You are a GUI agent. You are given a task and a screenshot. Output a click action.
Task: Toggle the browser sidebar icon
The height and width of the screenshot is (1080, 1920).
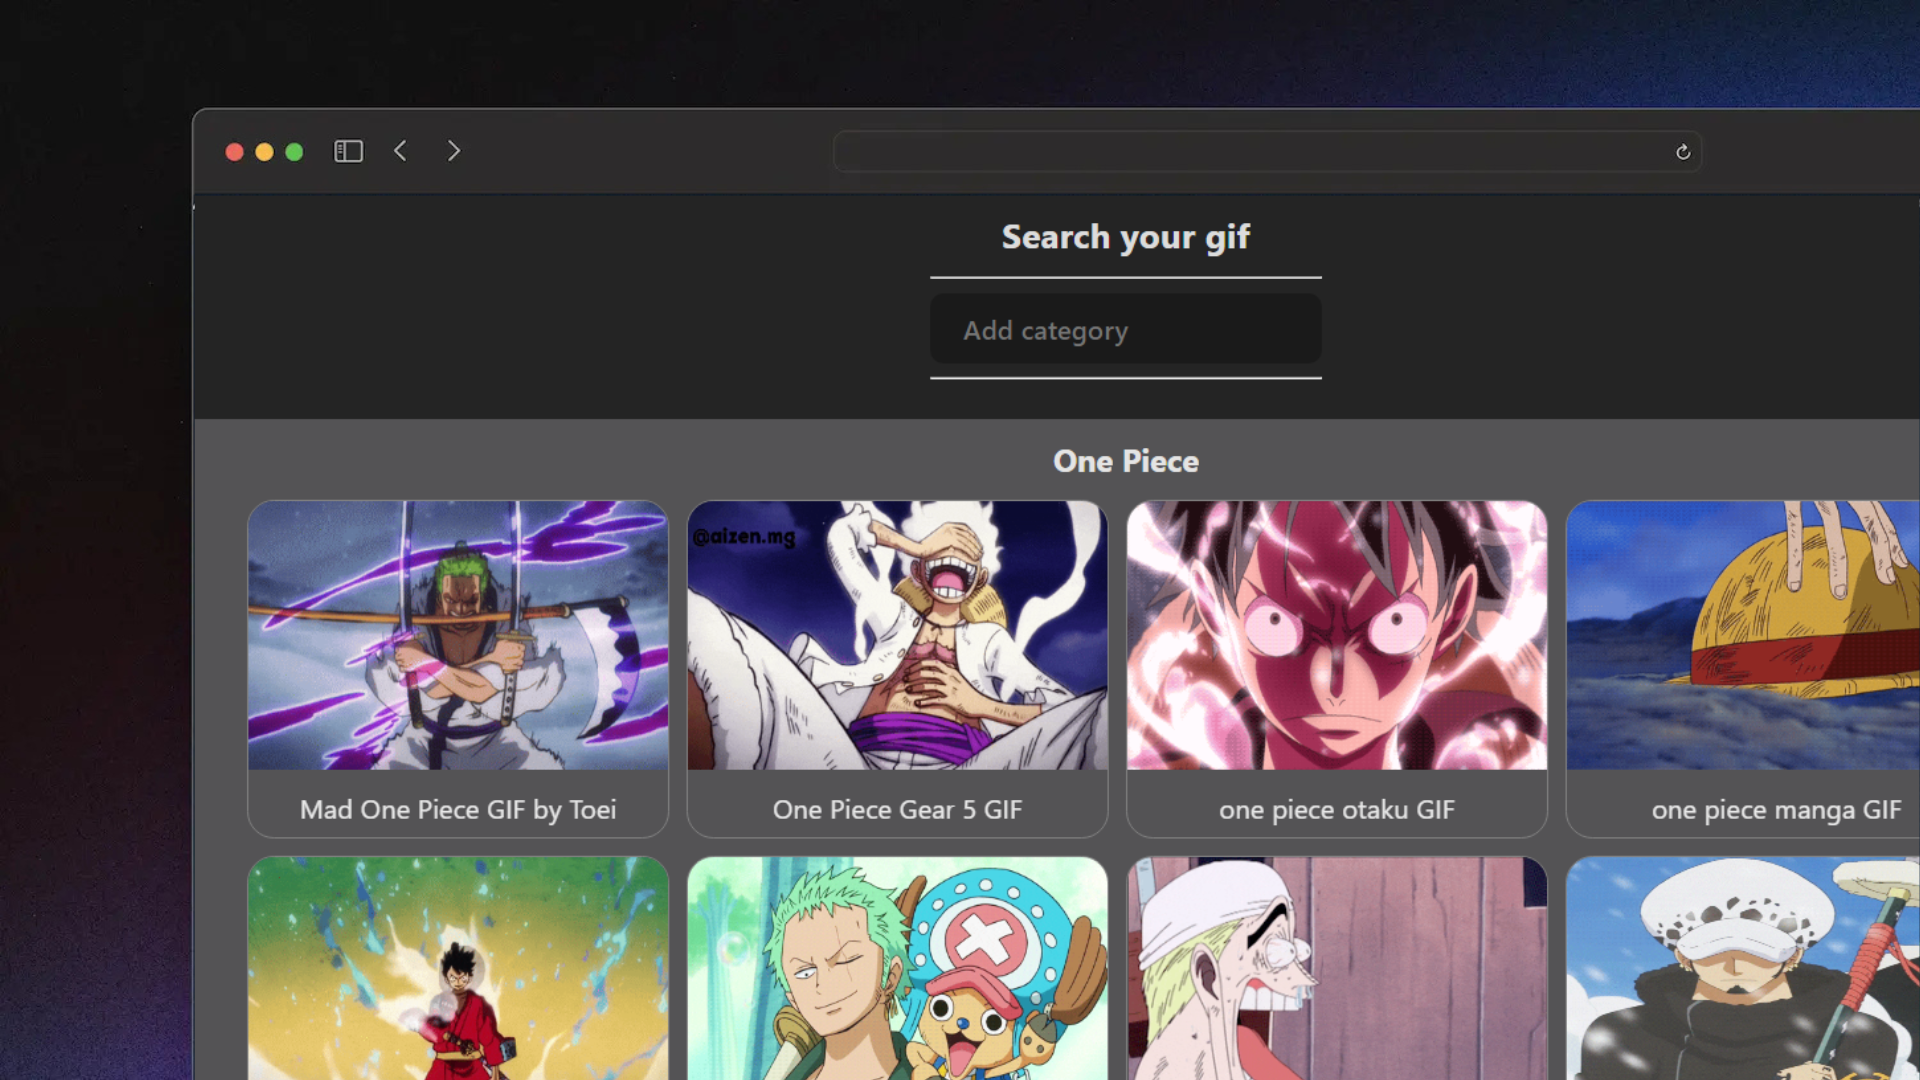pyautogui.click(x=348, y=151)
